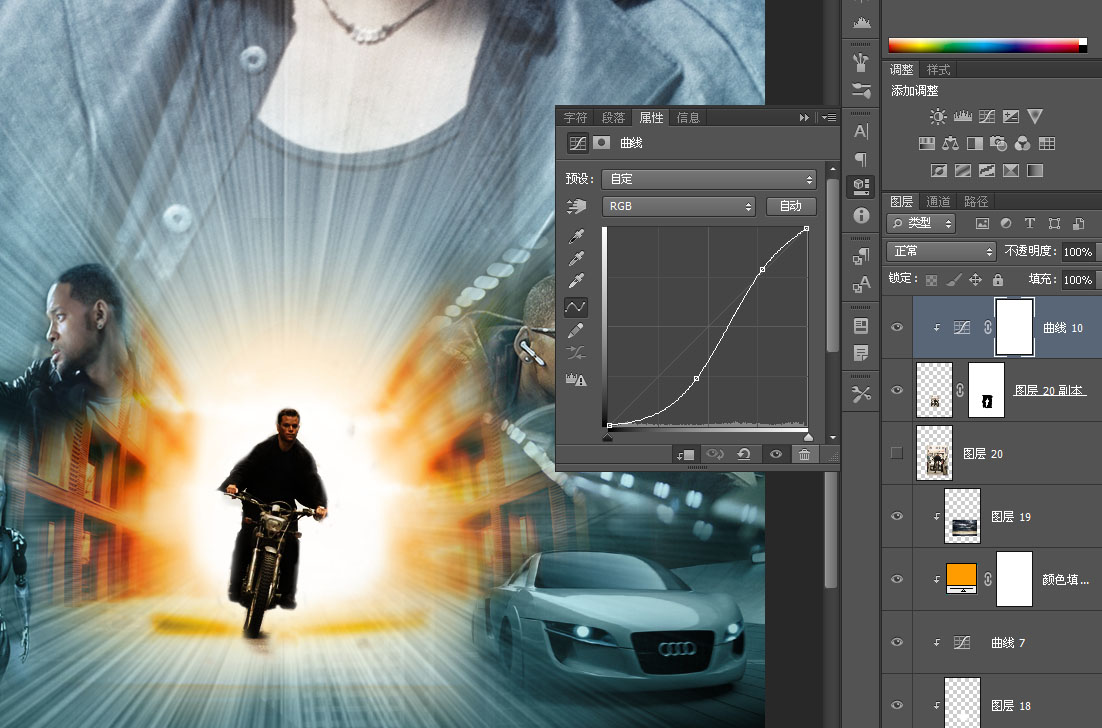
Task: Add a Black & White adjustment
Action: pos(975,143)
